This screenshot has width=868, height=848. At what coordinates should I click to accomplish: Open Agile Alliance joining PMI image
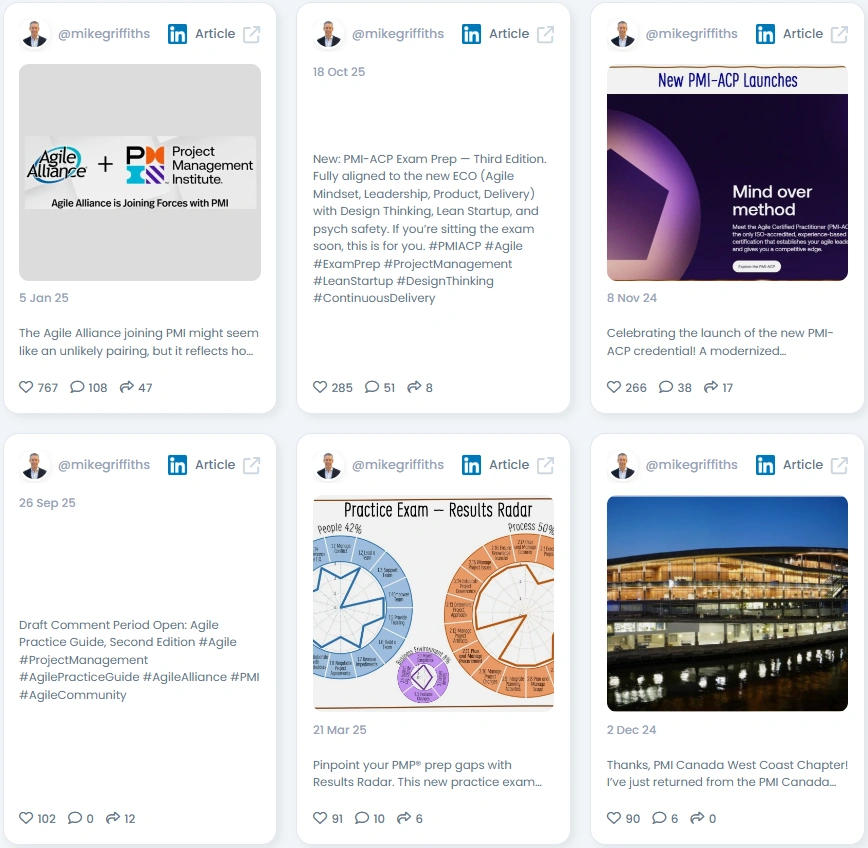140,172
